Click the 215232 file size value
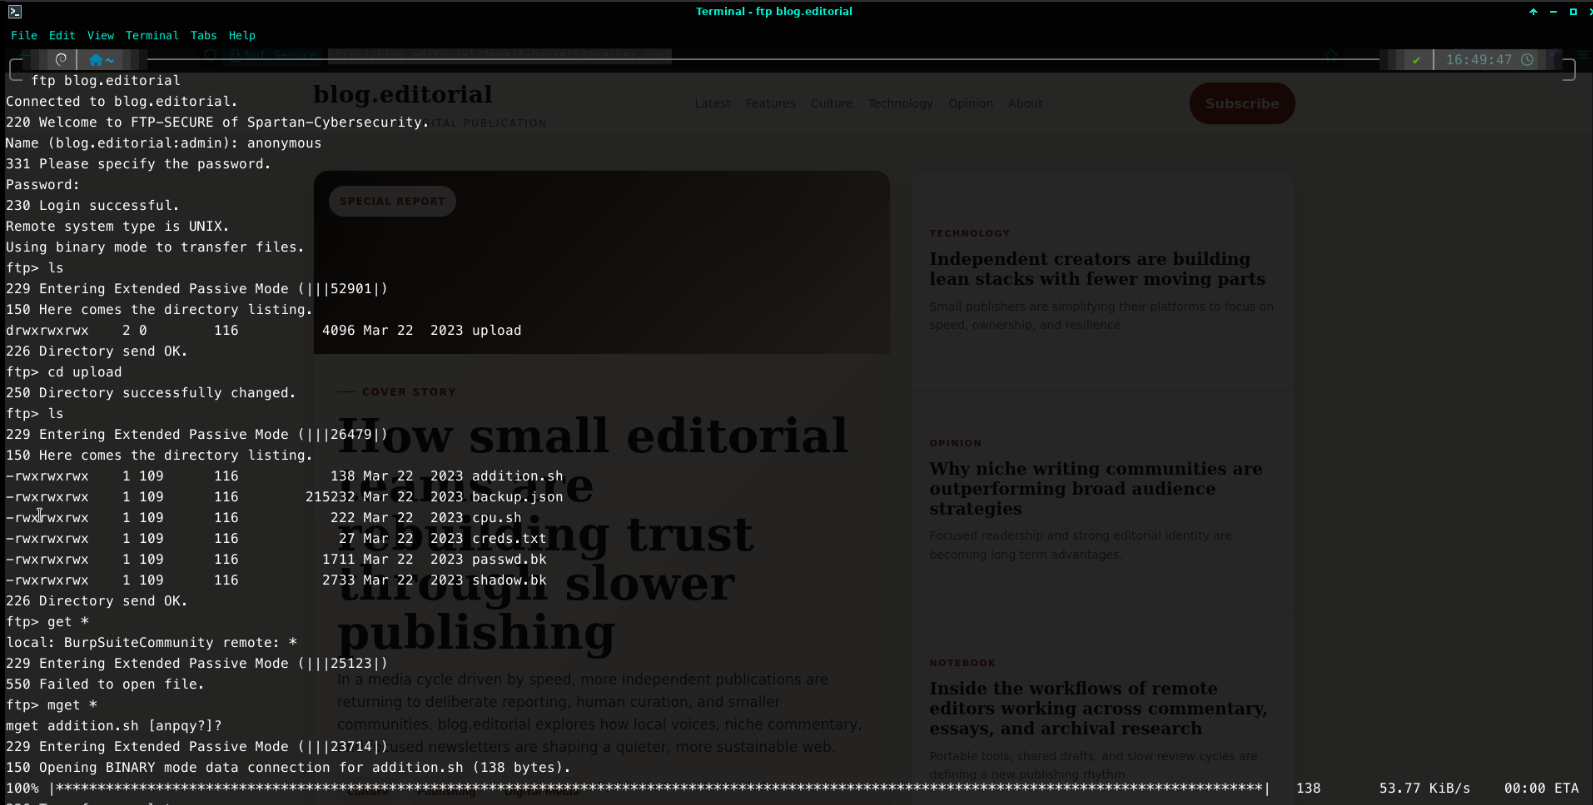Screen dimensions: 1593x805 point(330,497)
